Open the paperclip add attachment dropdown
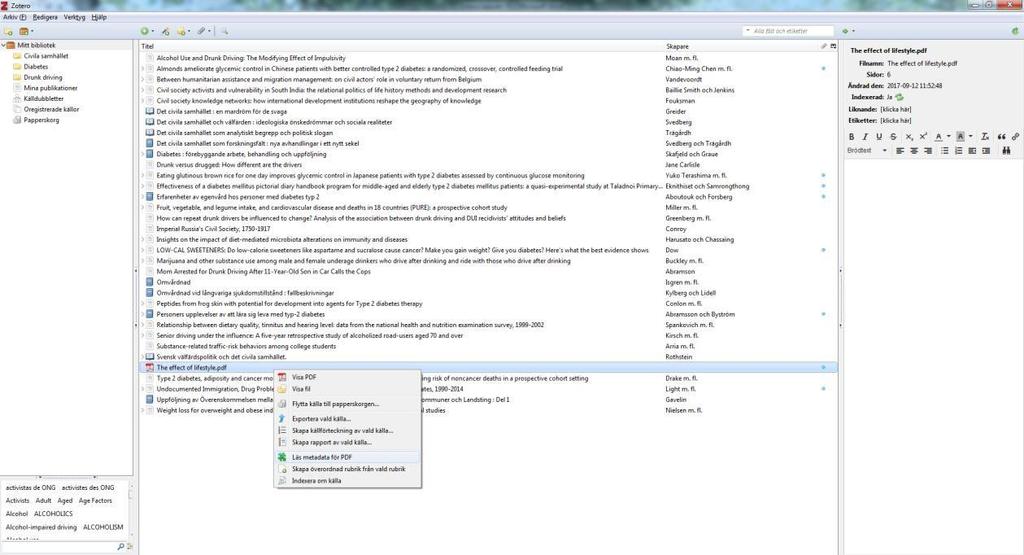Screen dimensions: 1024x555 [204, 31]
